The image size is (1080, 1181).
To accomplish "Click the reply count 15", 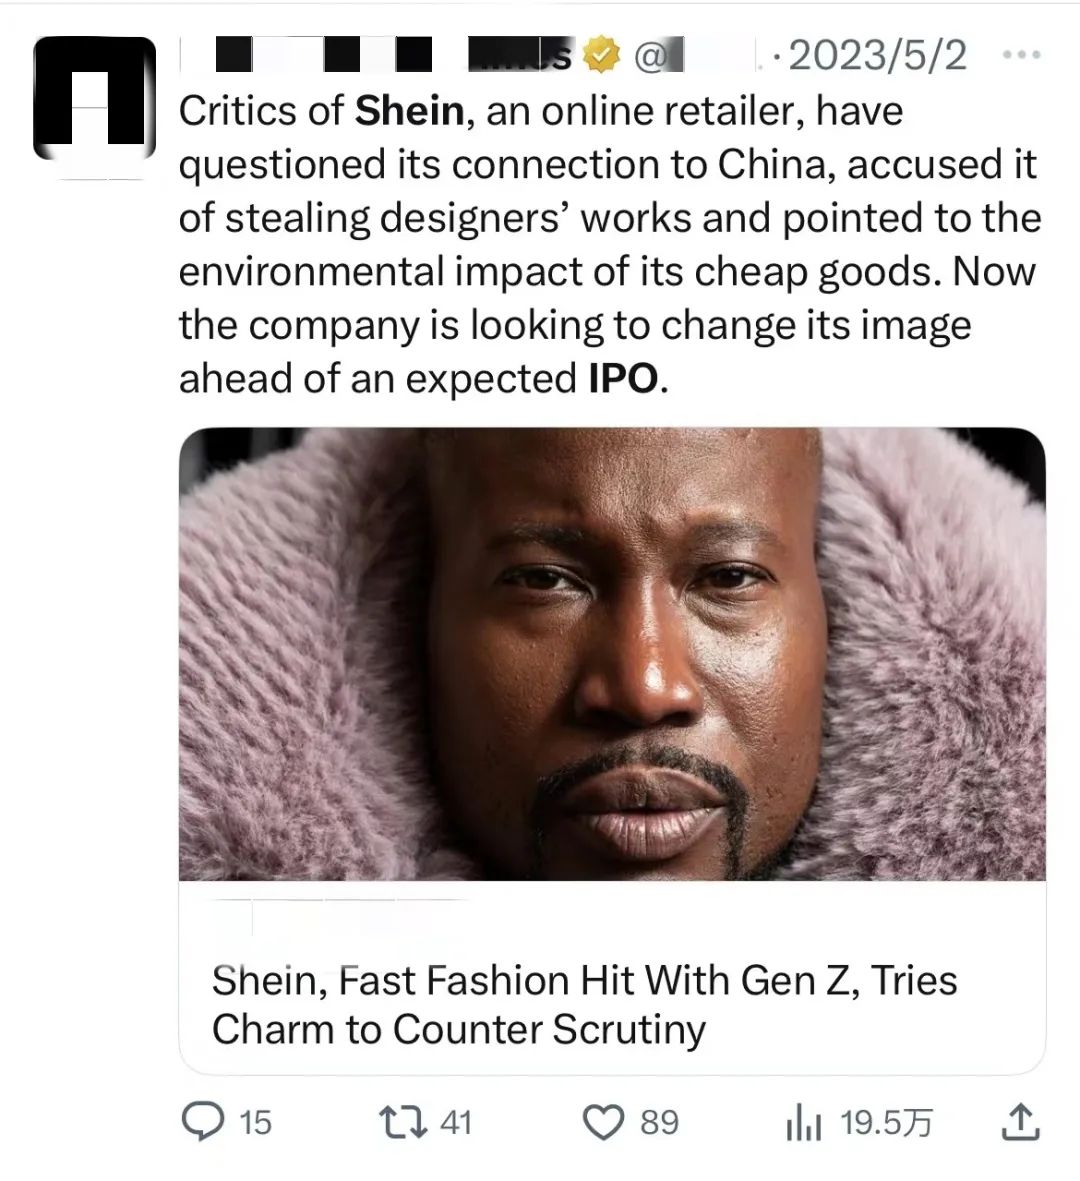I will (x=256, y=1123).
